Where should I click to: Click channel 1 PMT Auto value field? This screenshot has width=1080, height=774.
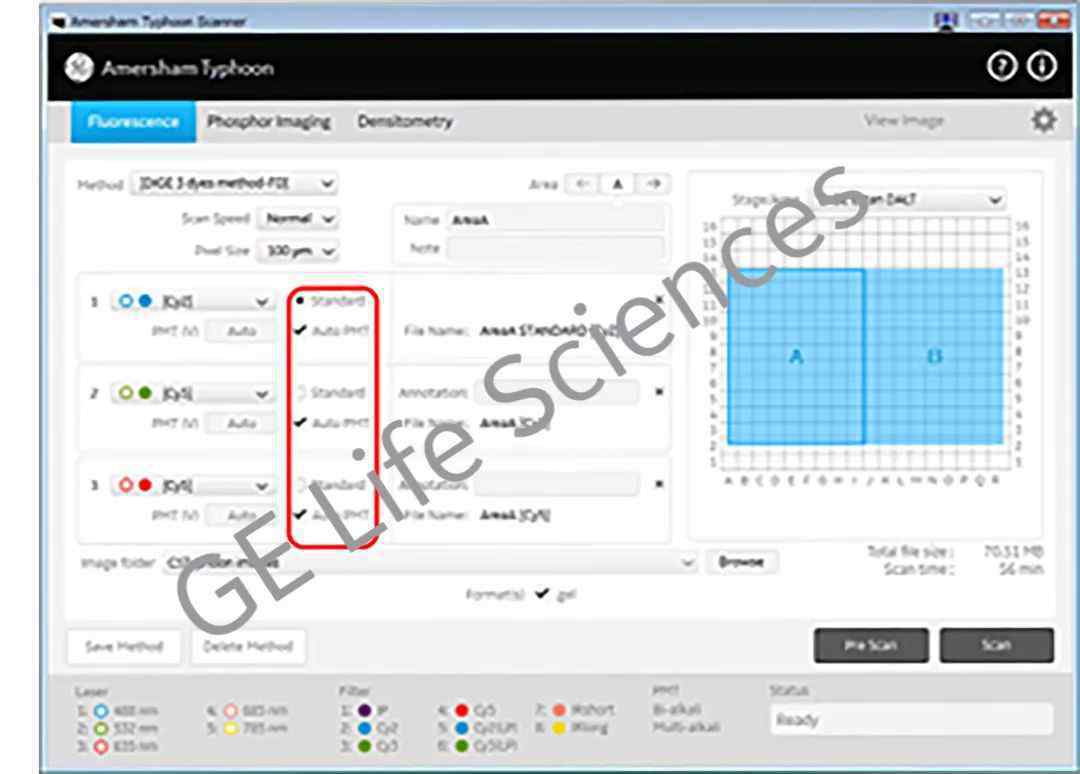pos(241,331)
